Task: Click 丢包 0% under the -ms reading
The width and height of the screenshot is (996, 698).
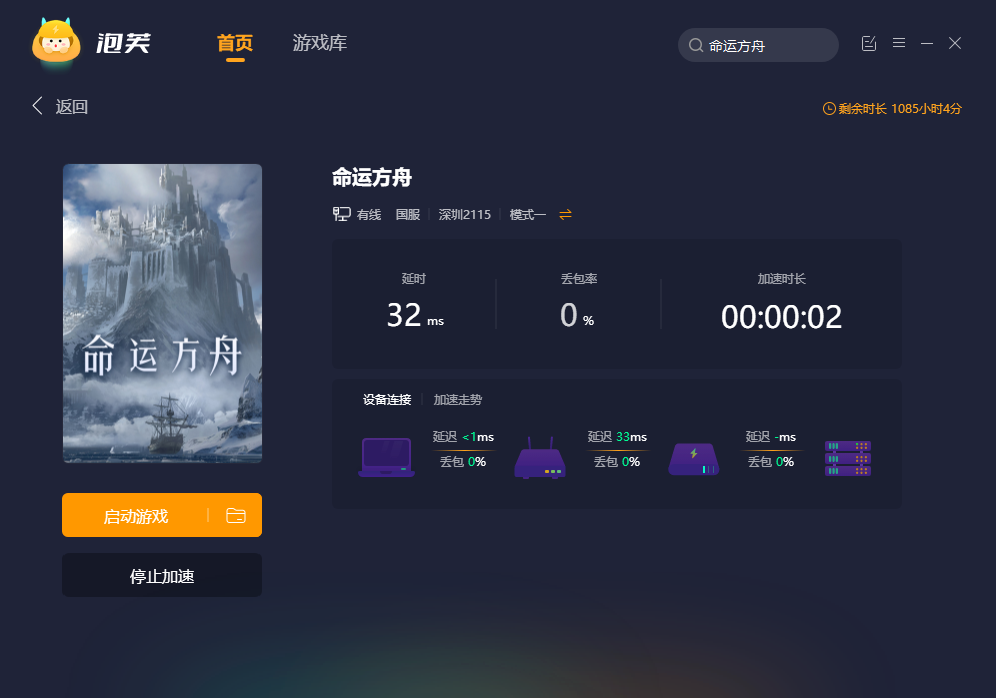Action: pyautogui.click(x=771, y=462)
